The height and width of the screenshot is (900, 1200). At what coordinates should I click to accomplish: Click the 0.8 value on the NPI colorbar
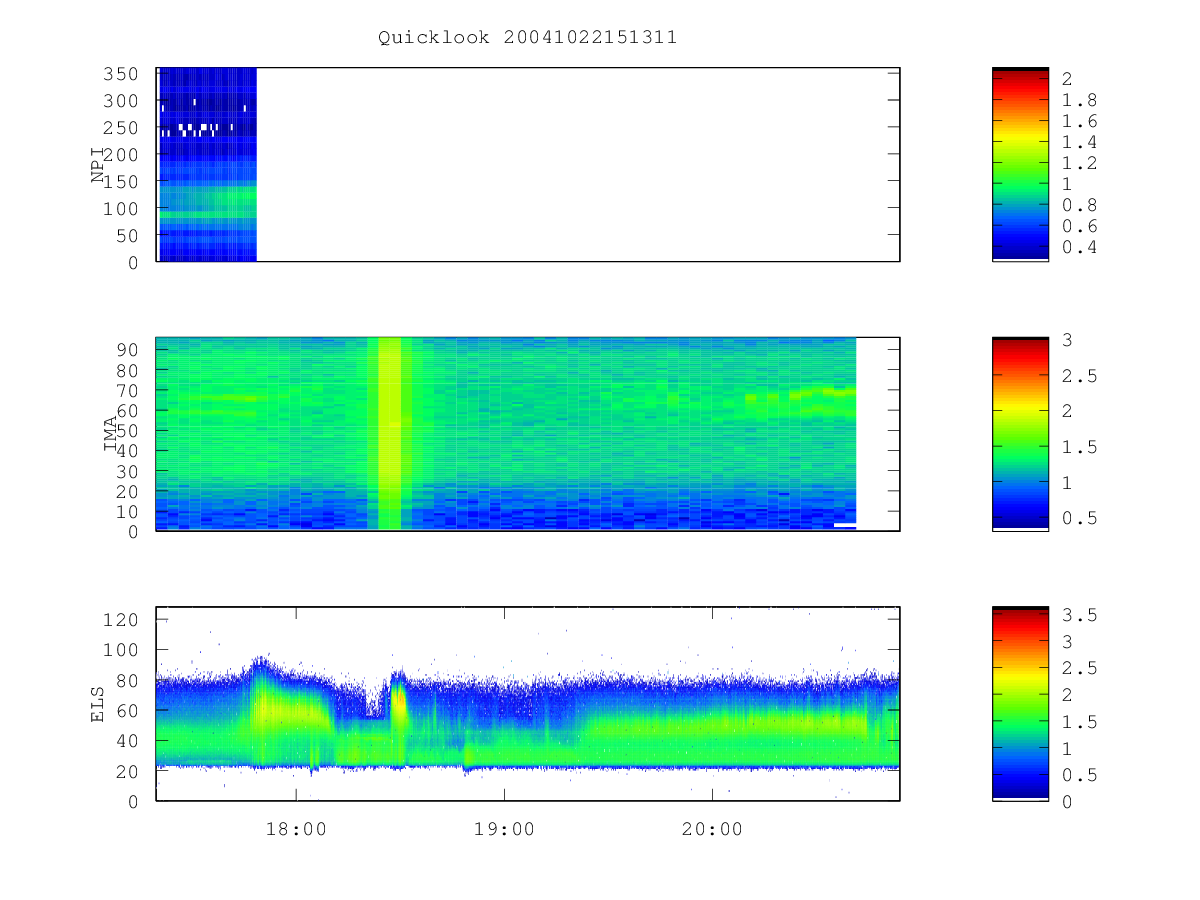point(1078,205)
